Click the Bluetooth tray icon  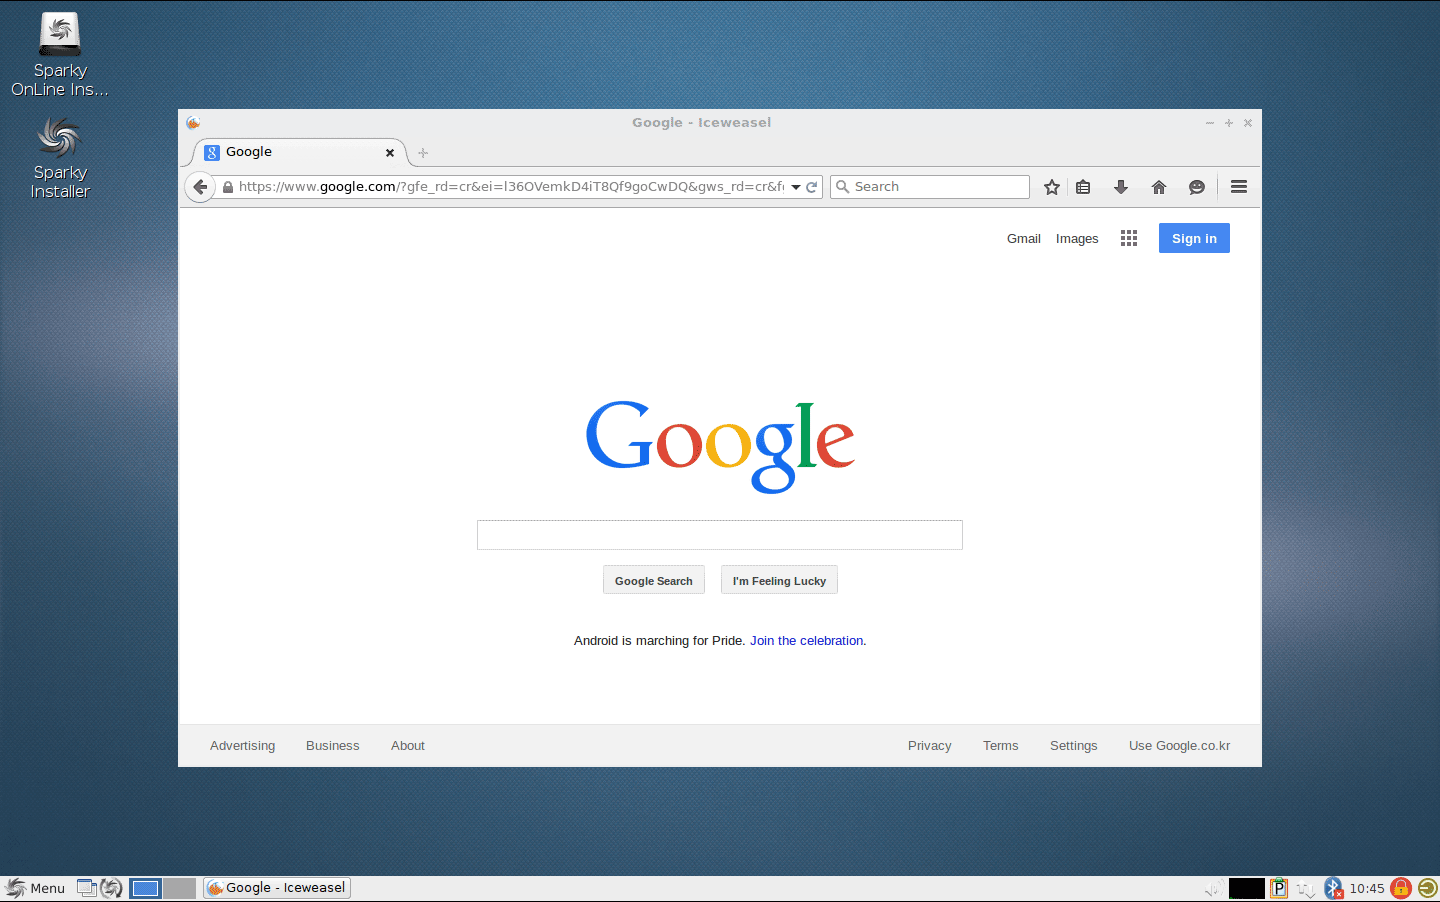tap(1333, 888)
